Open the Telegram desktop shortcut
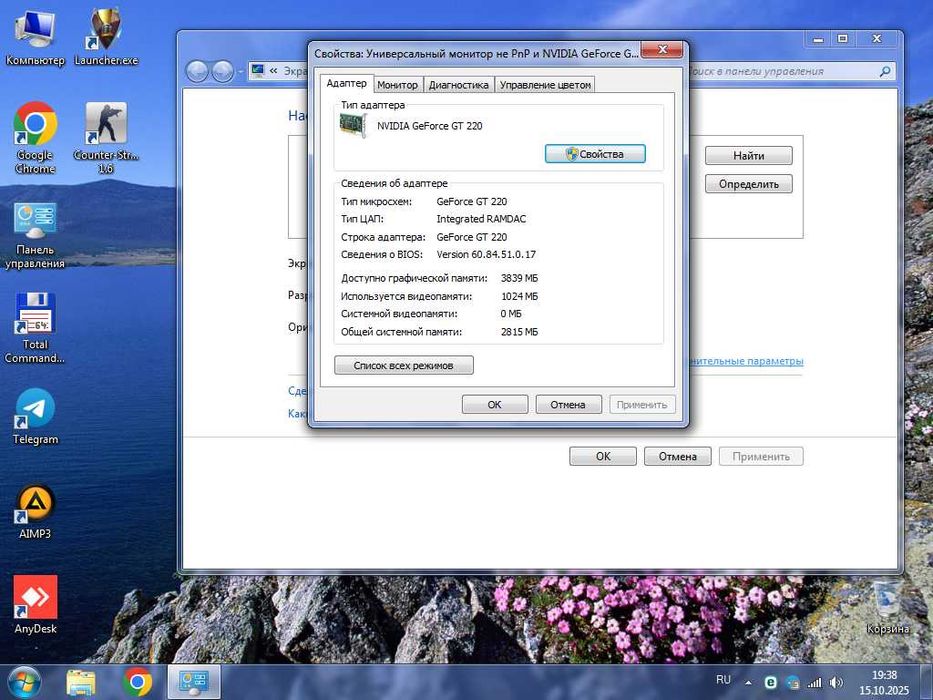 [35, 417]
